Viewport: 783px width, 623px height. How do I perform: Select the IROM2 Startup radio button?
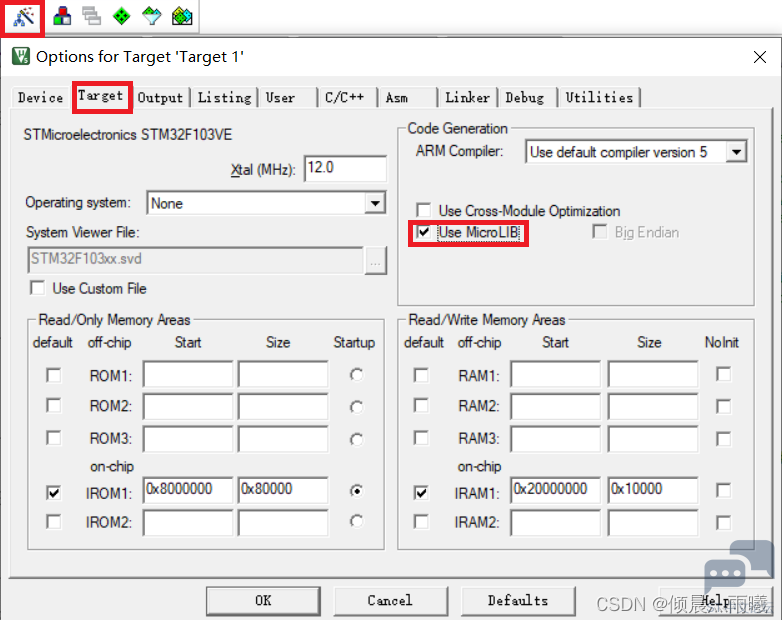click(356, 522)
